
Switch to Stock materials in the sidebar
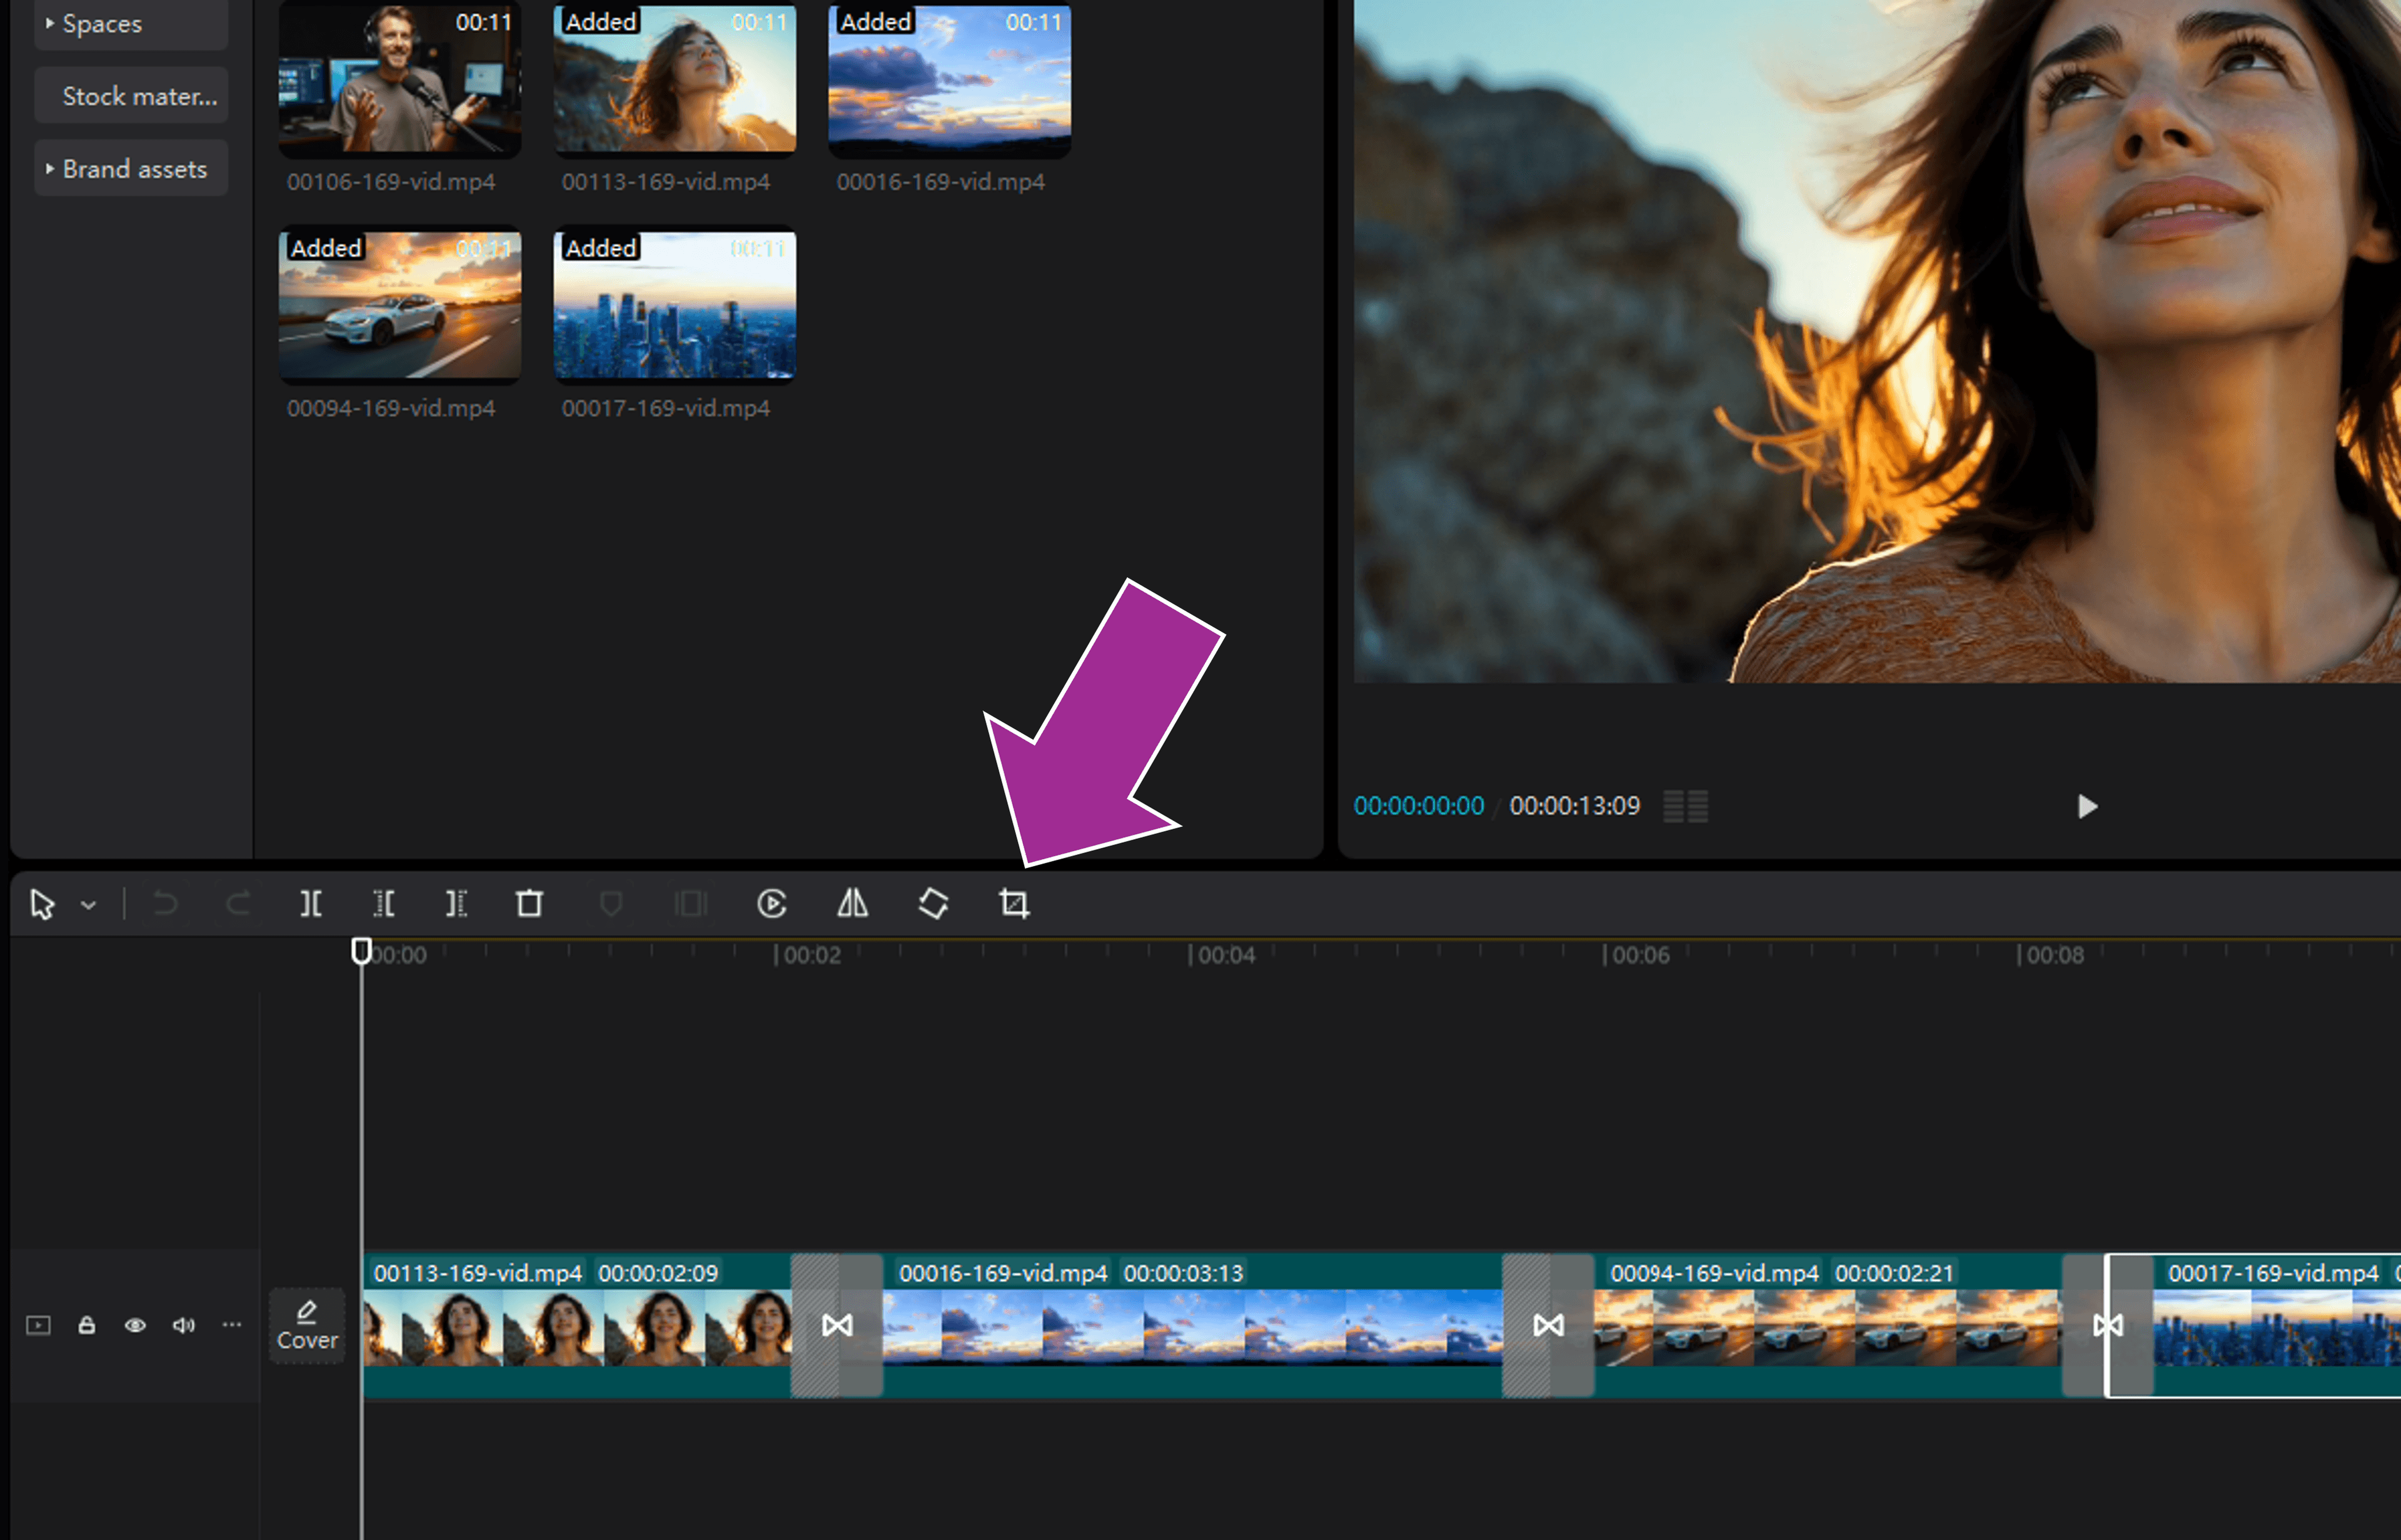[x=131, y=95]
